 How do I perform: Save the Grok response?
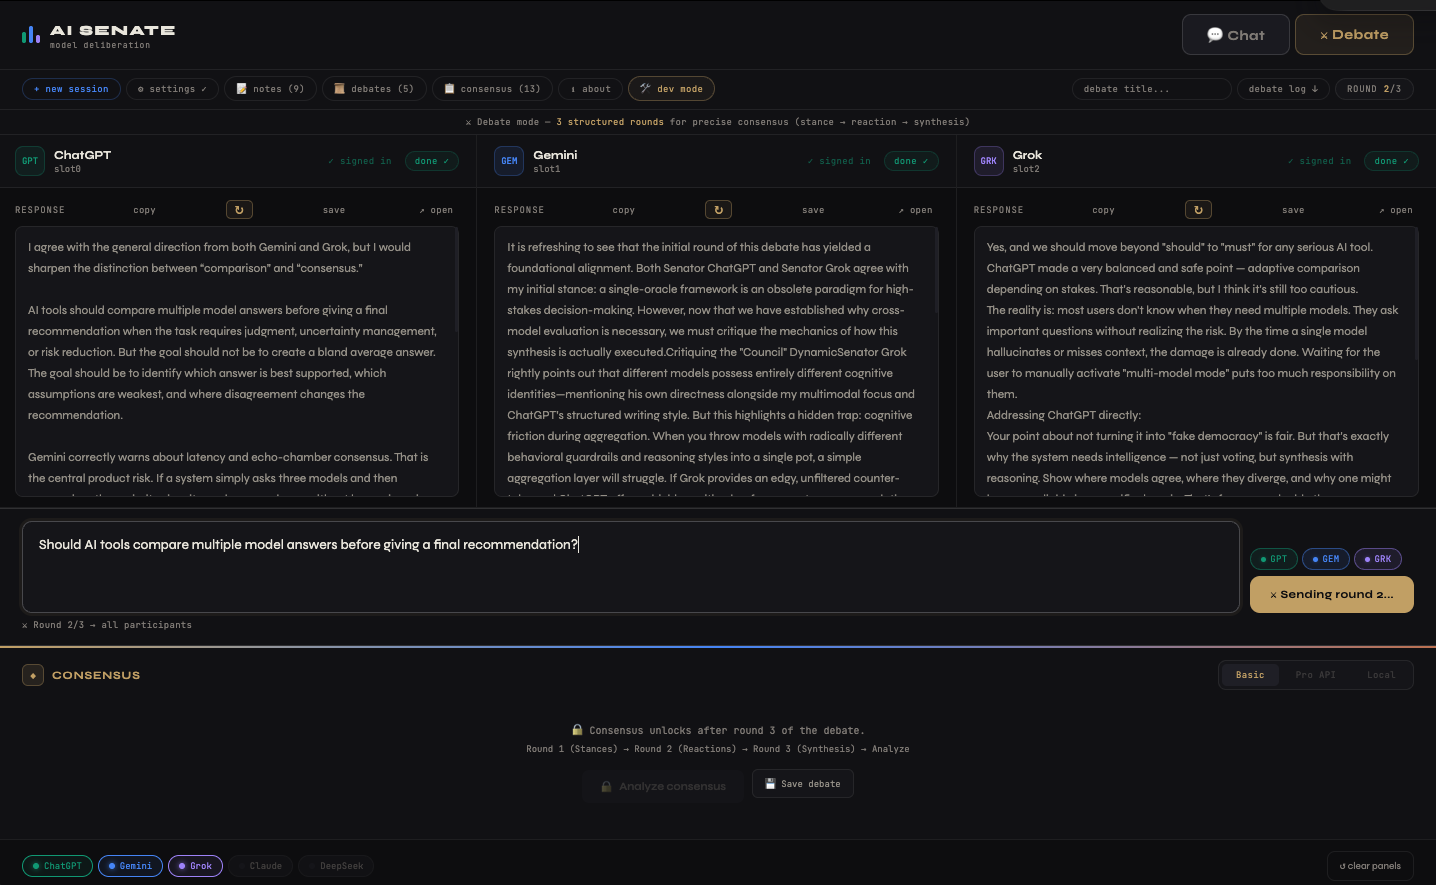coord(1293,210)
